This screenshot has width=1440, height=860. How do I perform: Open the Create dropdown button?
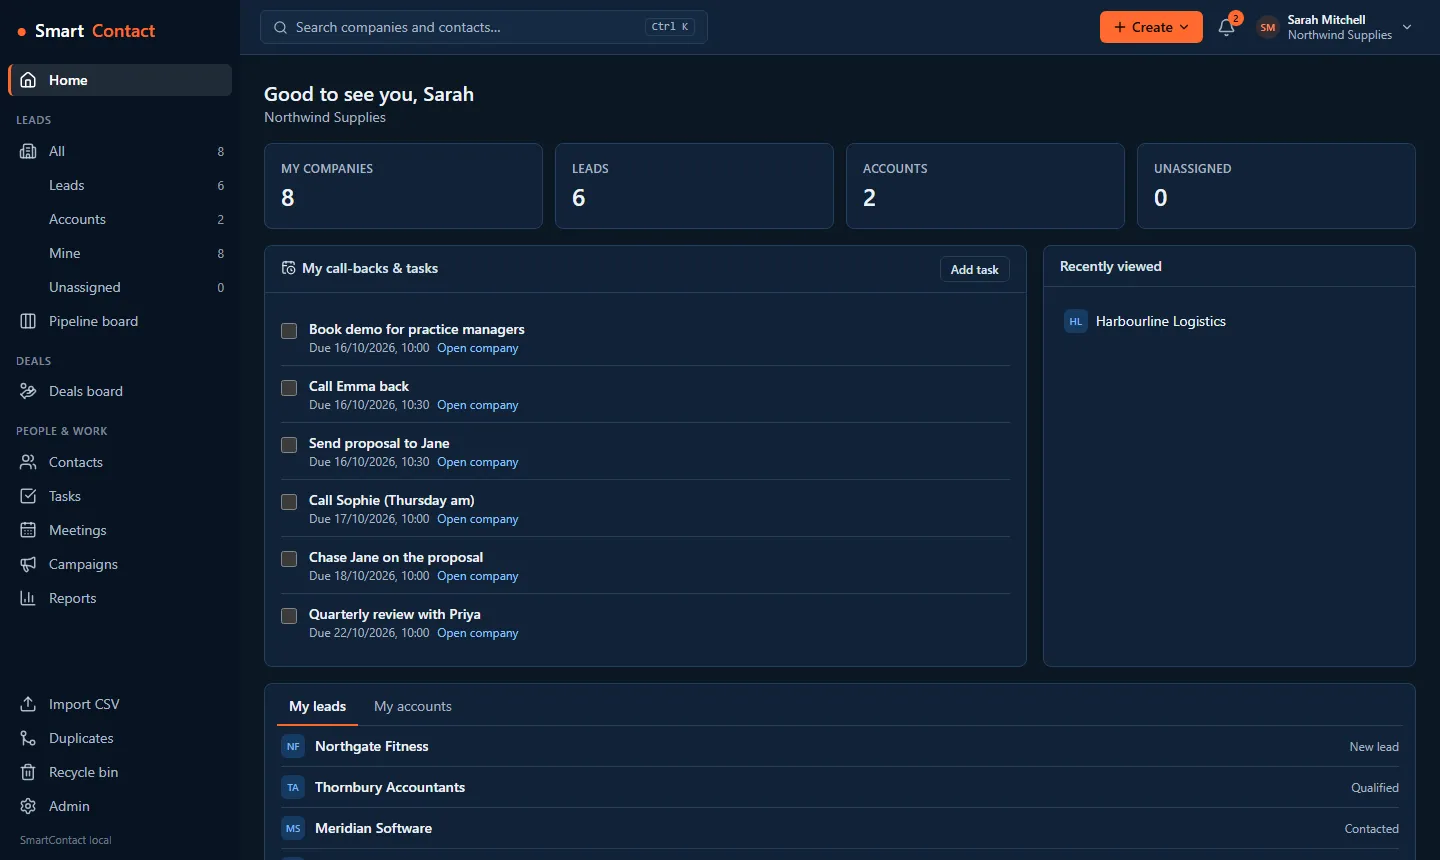[x=1151, y=27]
